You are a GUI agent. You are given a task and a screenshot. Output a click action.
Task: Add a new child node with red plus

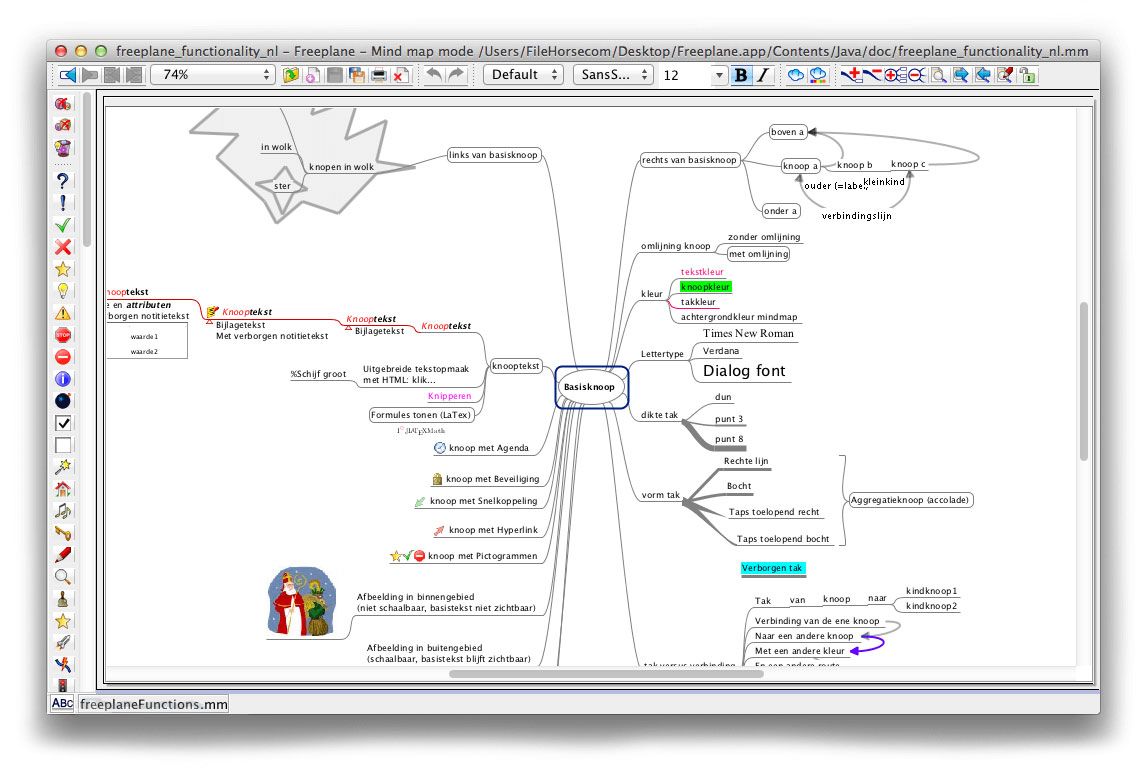click(851, 74)
